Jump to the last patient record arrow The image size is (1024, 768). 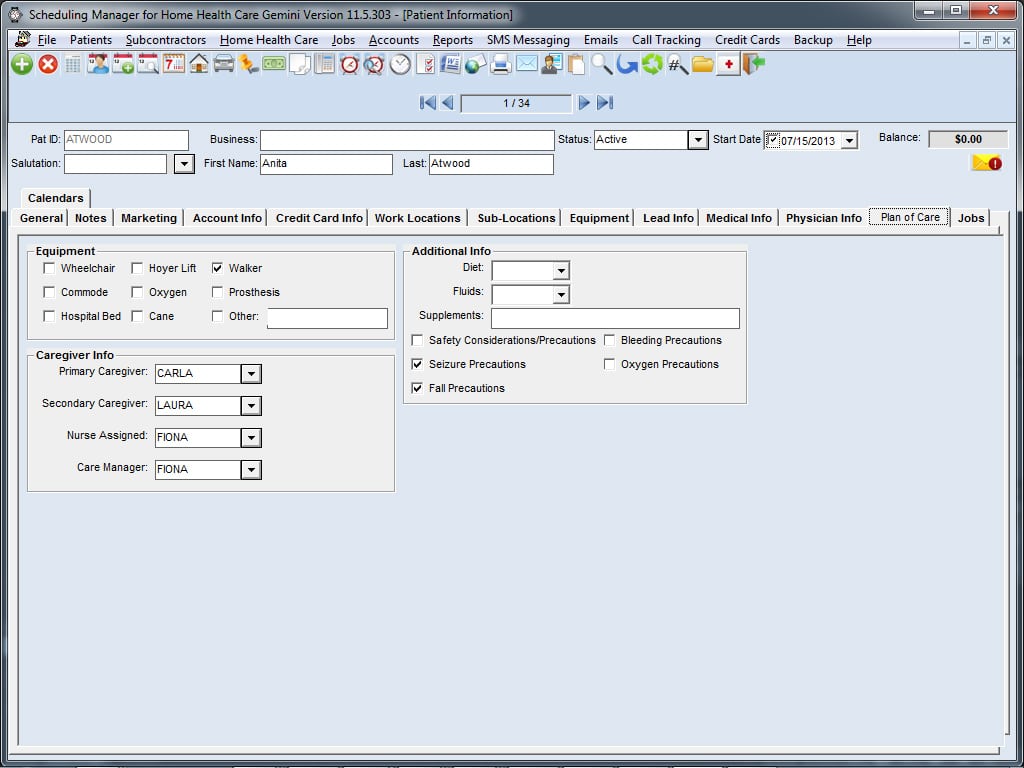coord(605,103)
